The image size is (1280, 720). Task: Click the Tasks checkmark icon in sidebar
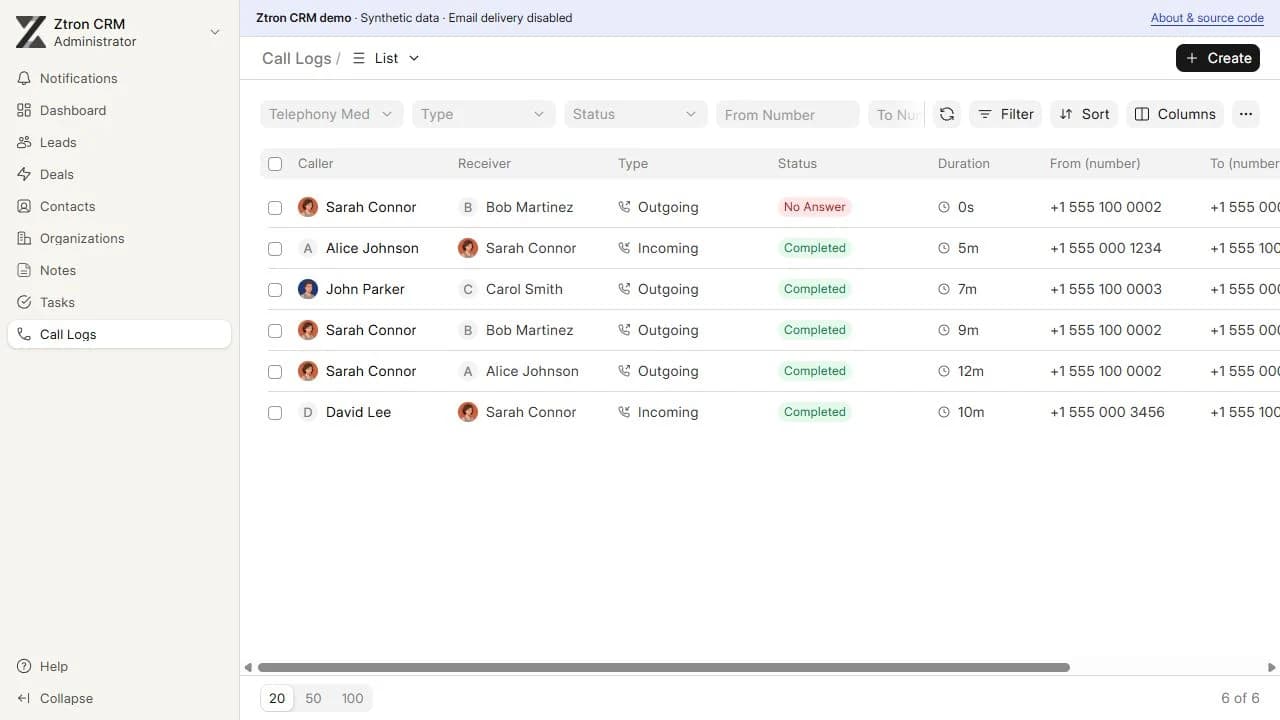pos(24,302)
